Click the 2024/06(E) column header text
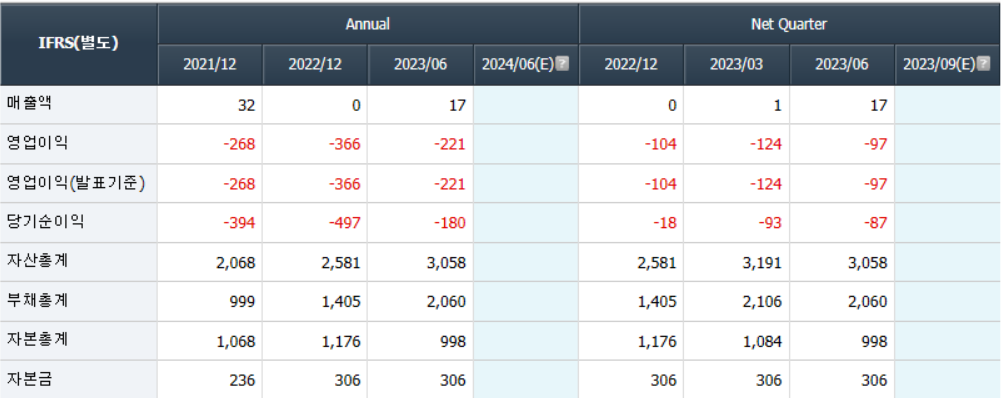The width and height of the screenshot is (1002, 398). coord(518,65)
